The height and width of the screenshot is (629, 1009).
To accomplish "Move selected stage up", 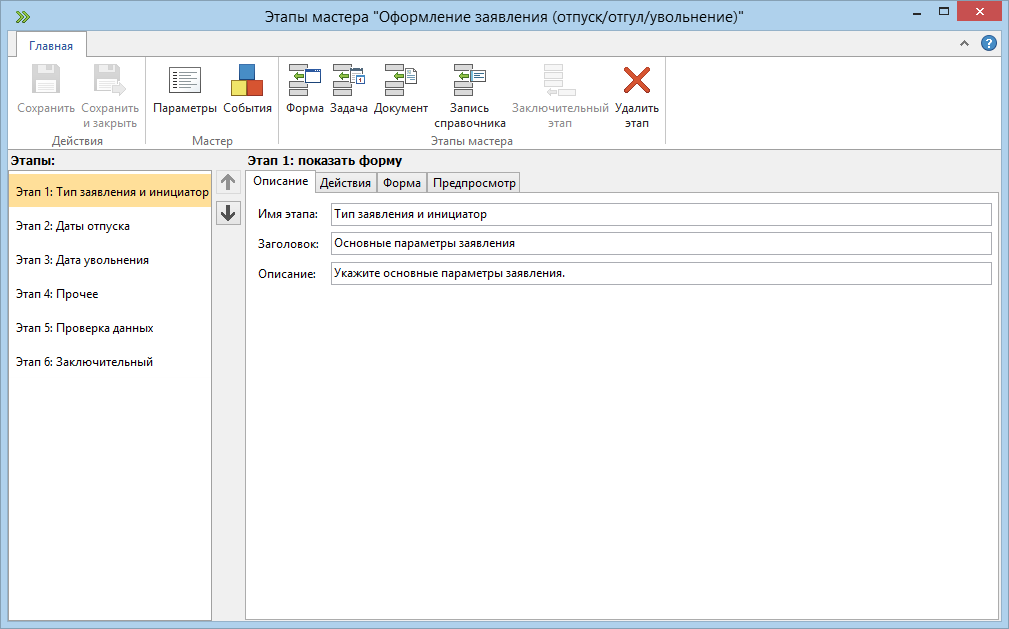I will click(228, 182).
